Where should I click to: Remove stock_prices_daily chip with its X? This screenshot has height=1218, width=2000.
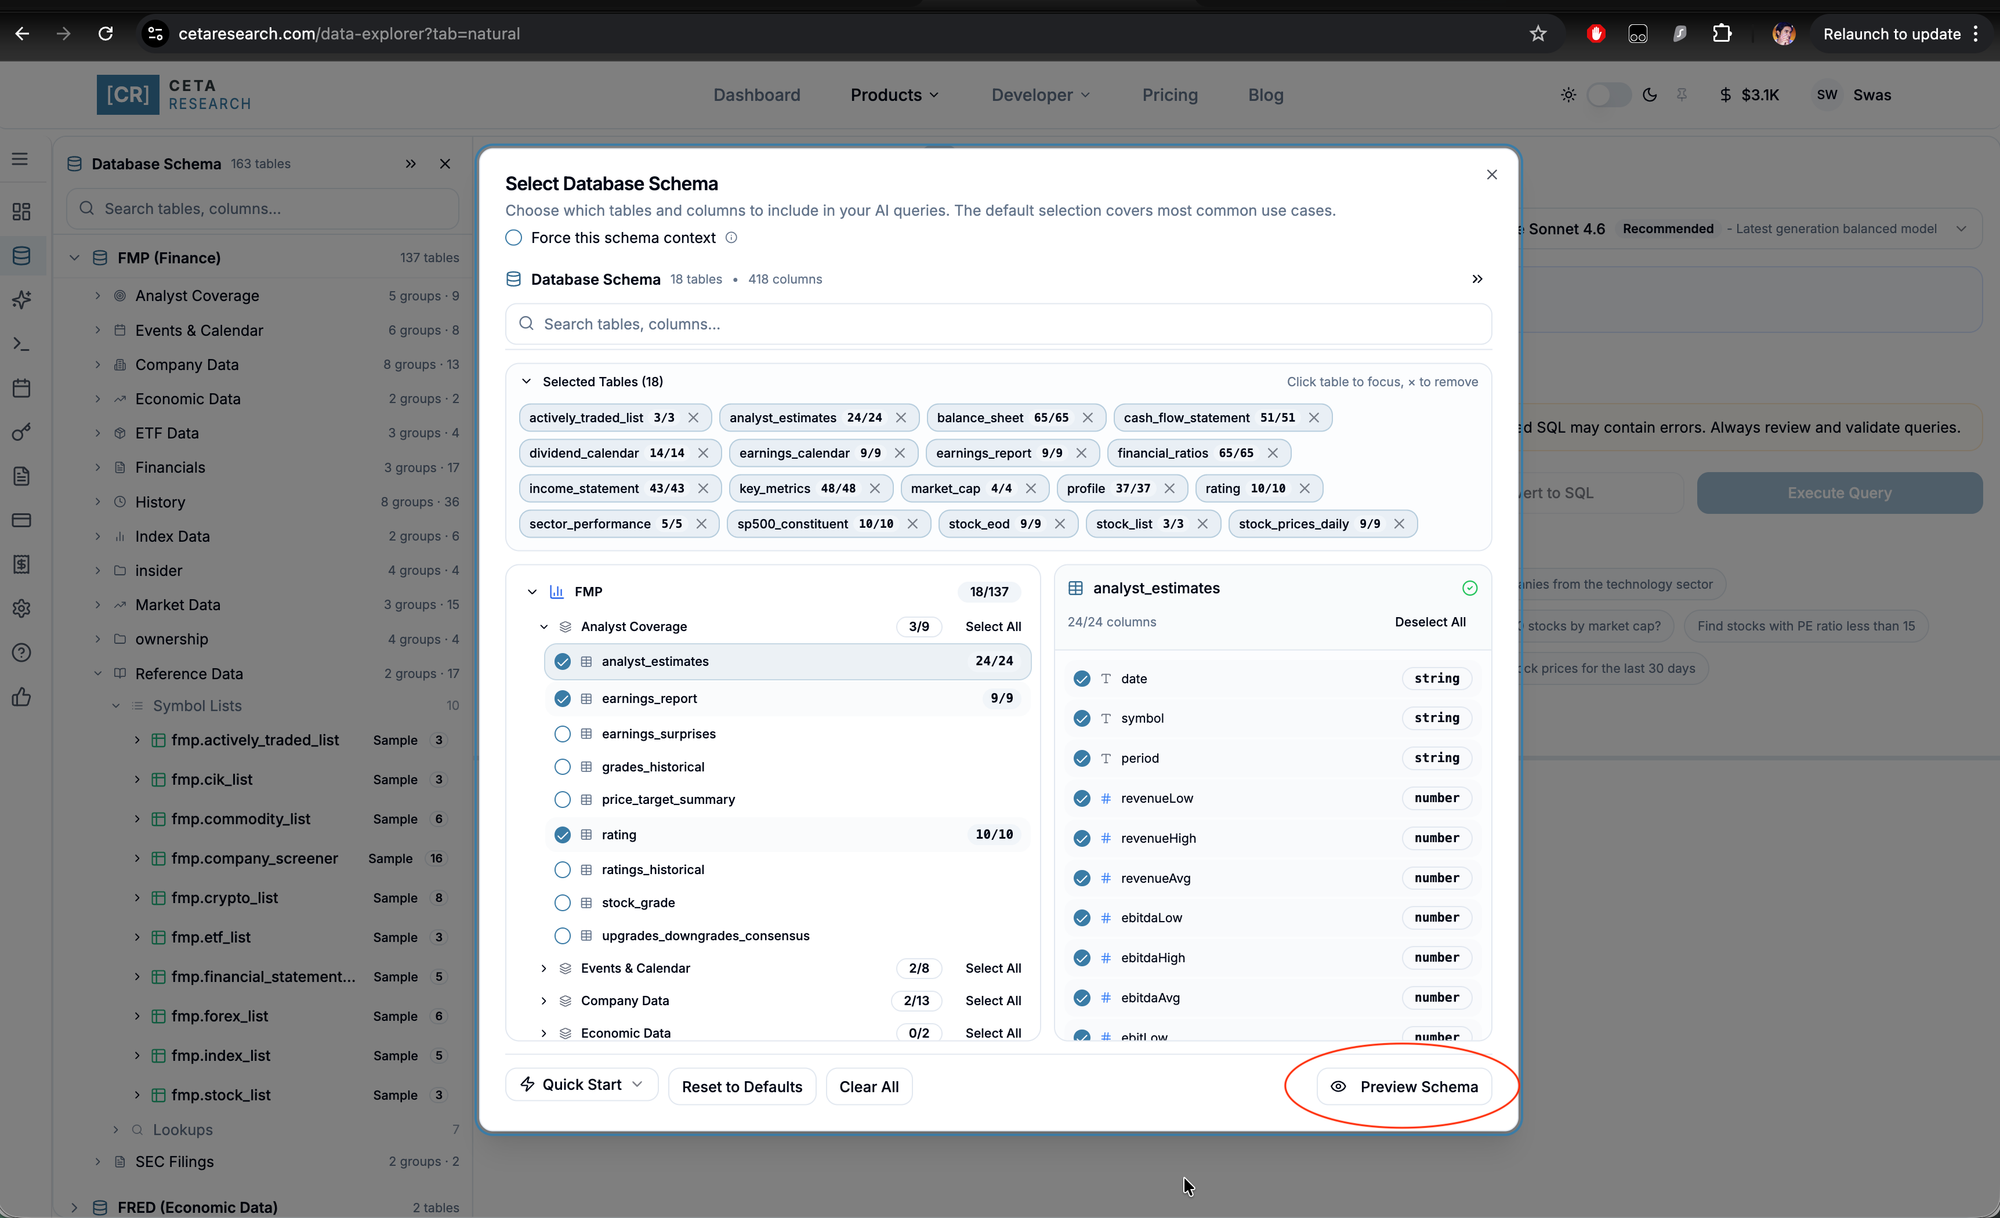coord(1399,524)
